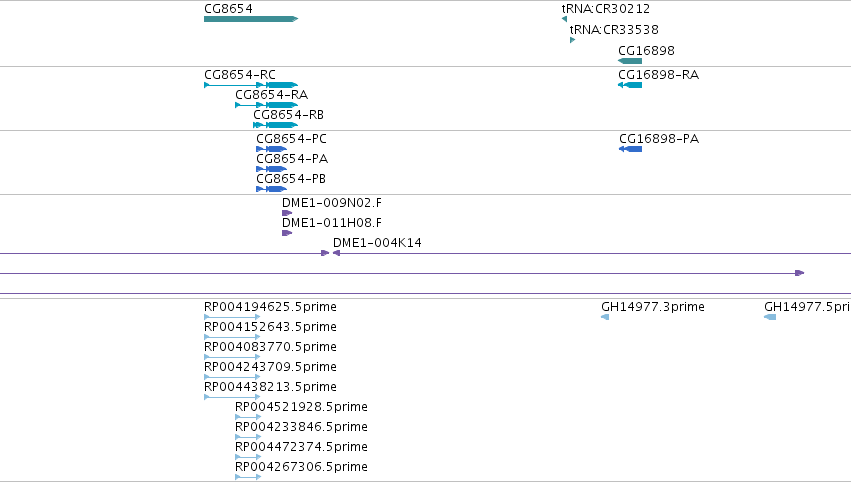Viewport: 851px width, 482px height.
Task: Click the CG8654-RB transcript label
Action: tap(289, 115)
